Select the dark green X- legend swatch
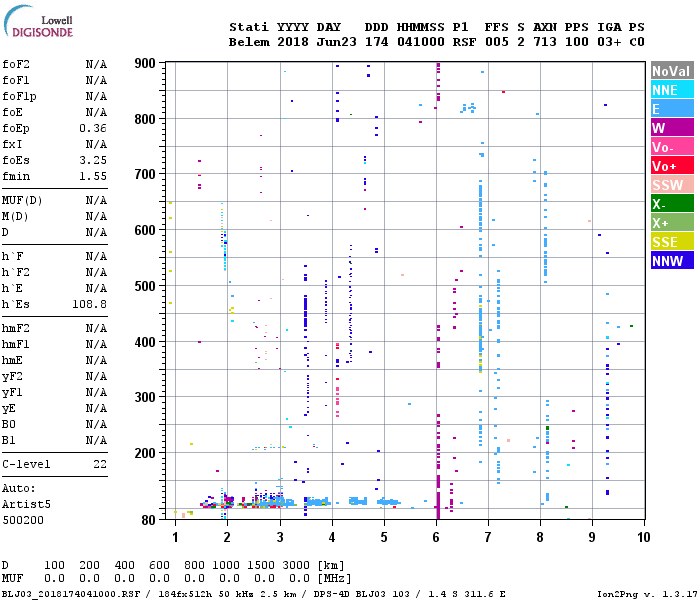The width and height of the screenshot is (700, 600). 672,204
